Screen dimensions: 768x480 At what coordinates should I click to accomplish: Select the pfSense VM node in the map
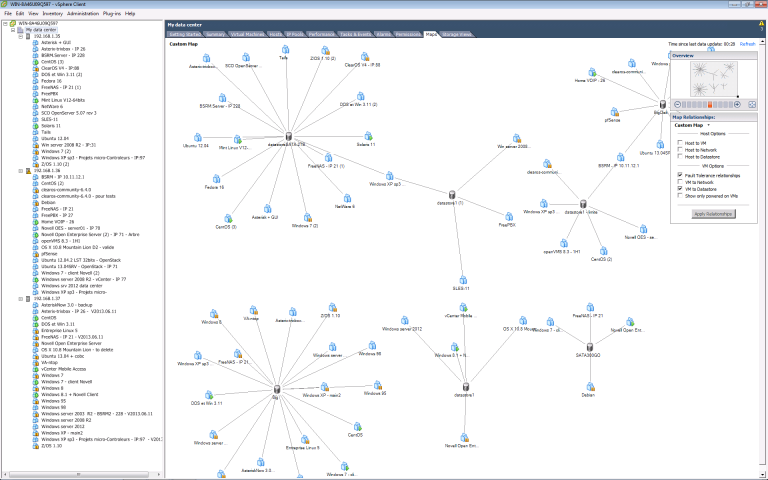pyautogui.click(x=615, y=112)
